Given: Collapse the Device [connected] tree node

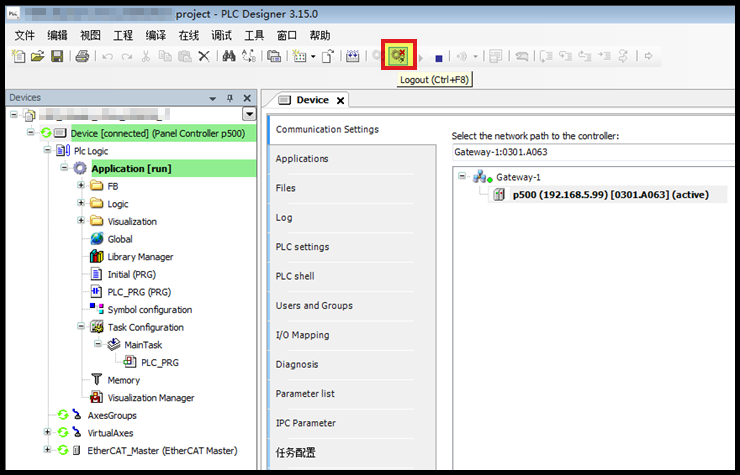Looking at the screenshot, I should (31, 133).
